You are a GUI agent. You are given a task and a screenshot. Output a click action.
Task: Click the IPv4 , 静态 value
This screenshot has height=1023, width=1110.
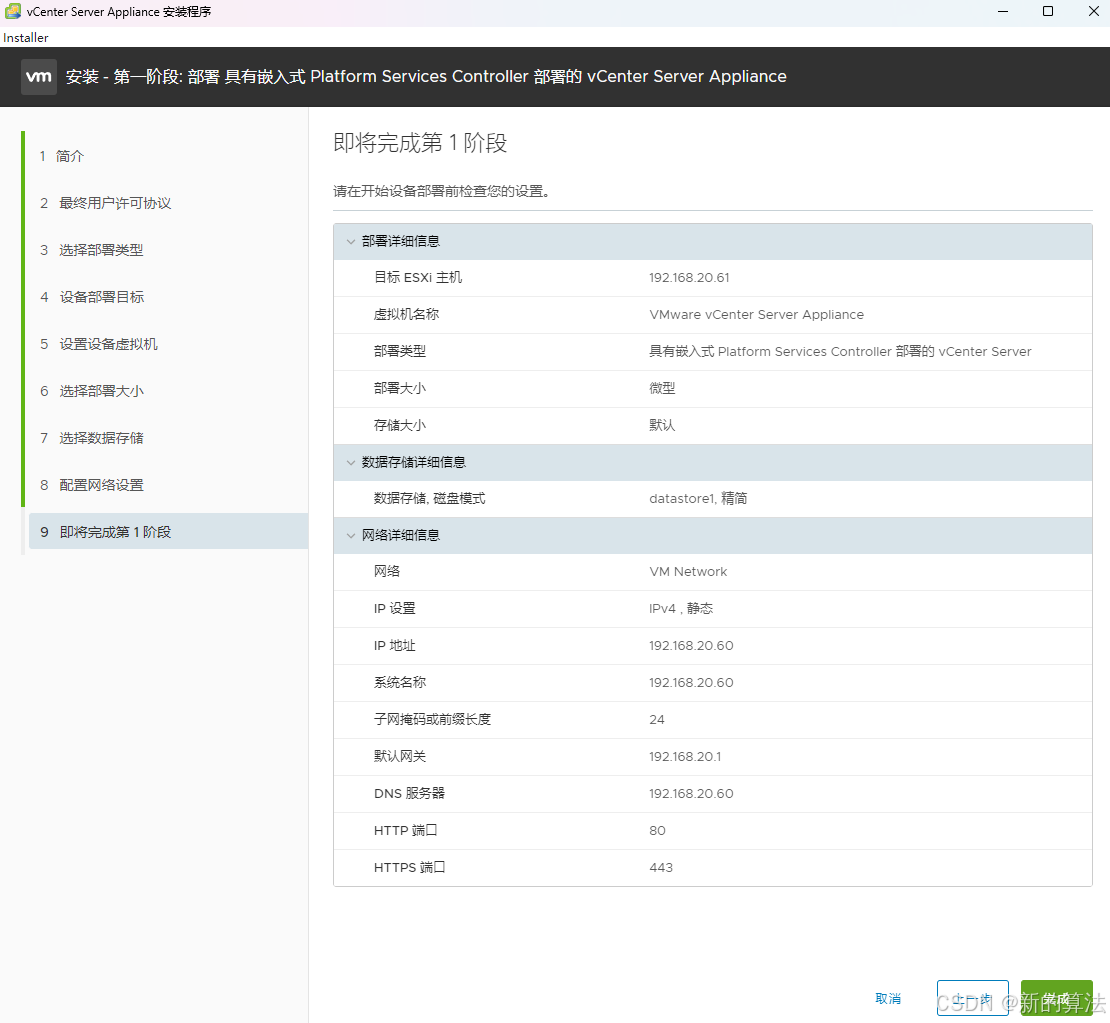click(680, 608)
